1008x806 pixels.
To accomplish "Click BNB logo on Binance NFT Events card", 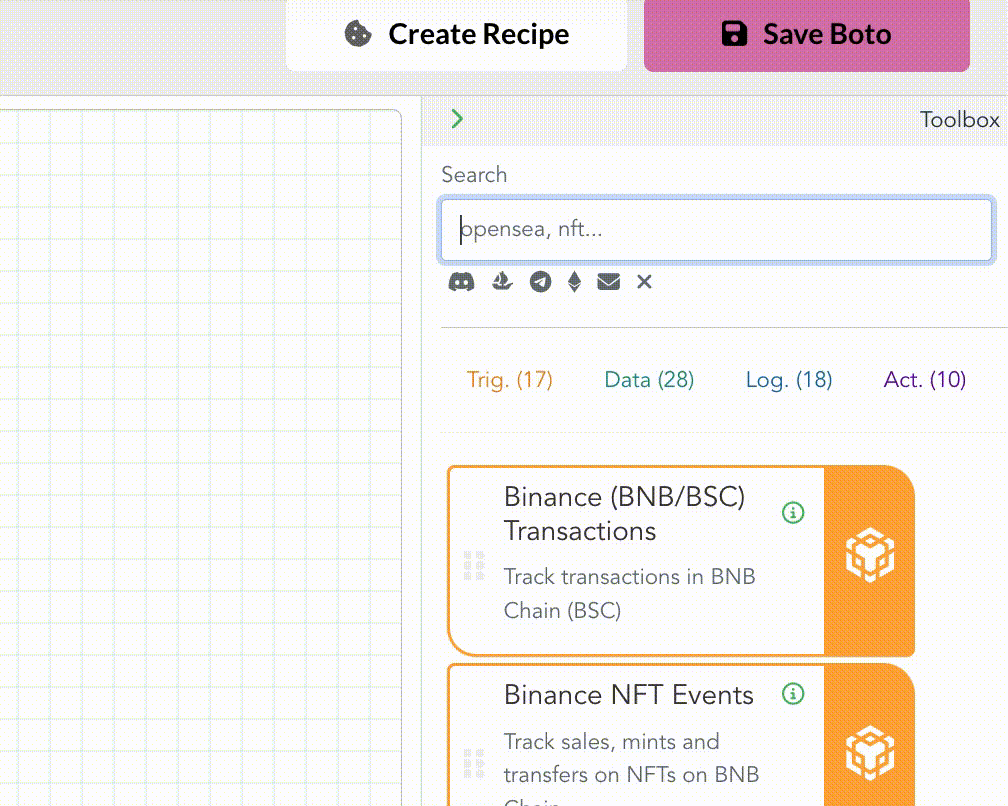I will point(870,753).
